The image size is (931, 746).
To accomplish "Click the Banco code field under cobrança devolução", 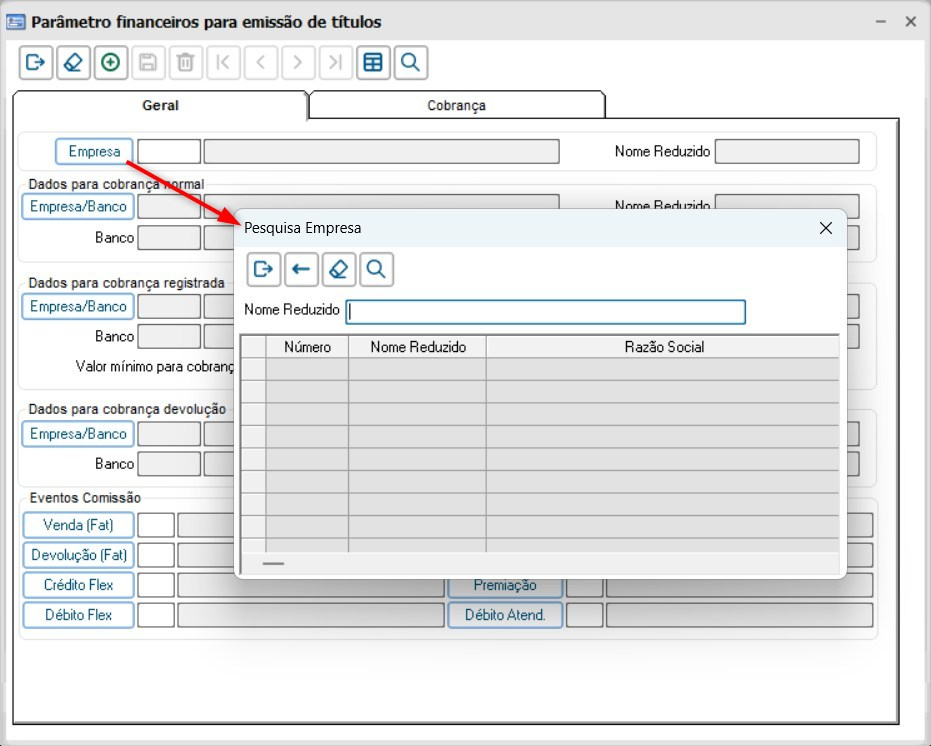I will point(169,464).
